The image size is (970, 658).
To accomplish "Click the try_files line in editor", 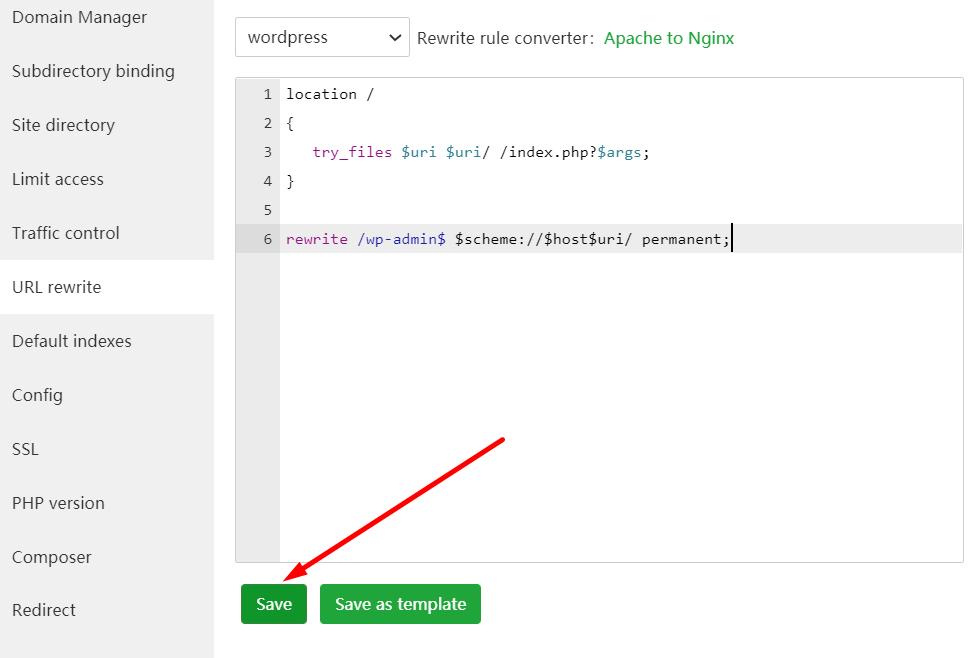I will click(x=480, y=152).
